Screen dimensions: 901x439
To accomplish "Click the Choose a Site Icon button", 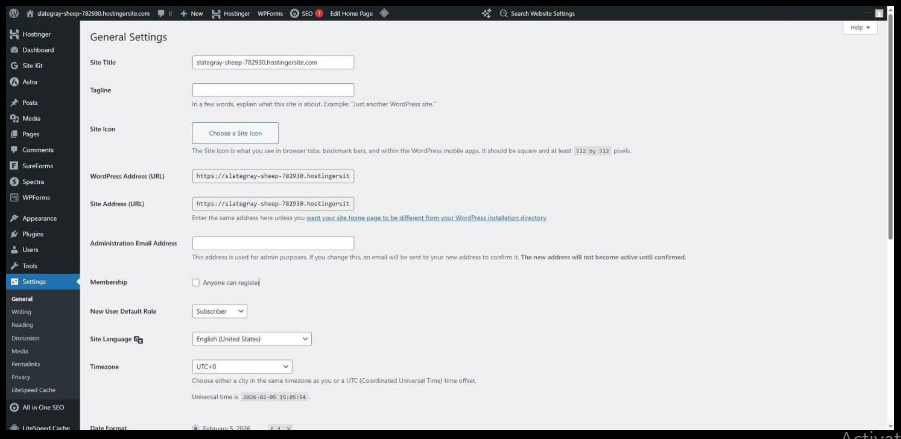I will [x=235, y=133].
